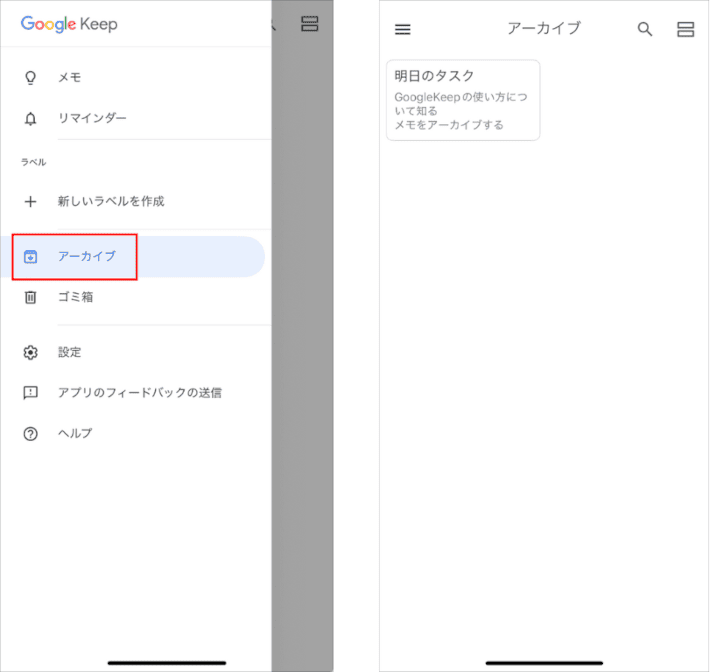This screenshot has height=672, width=710.
Task: Click the bell icon beside リマインダー
Action: [x=30, y=118]
